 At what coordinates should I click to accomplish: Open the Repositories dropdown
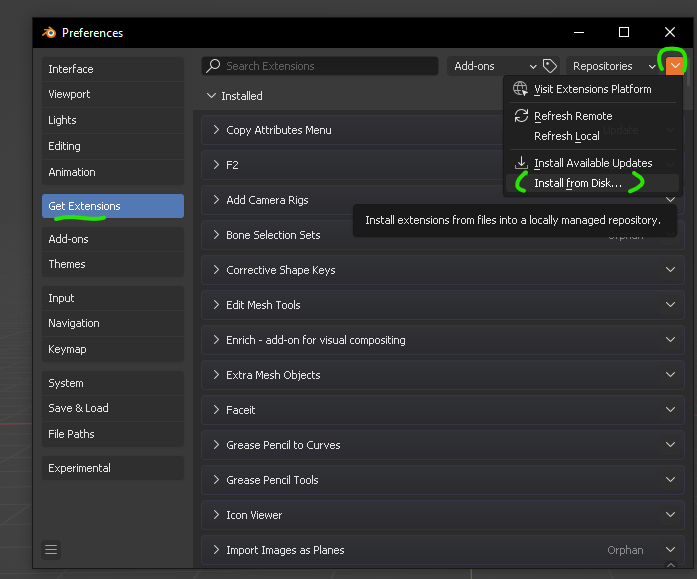pos(614,66)
